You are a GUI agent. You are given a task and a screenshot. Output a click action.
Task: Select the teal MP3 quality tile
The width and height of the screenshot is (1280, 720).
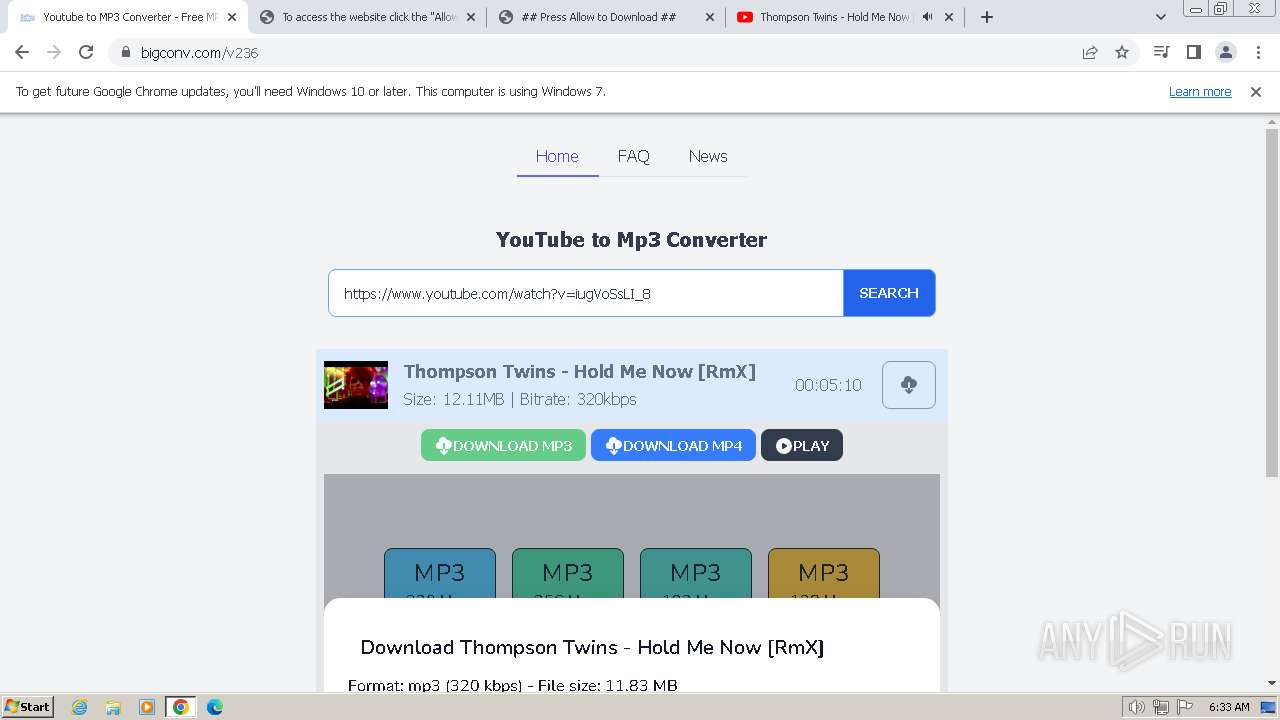pyautogui.click(x=696, y=574)
